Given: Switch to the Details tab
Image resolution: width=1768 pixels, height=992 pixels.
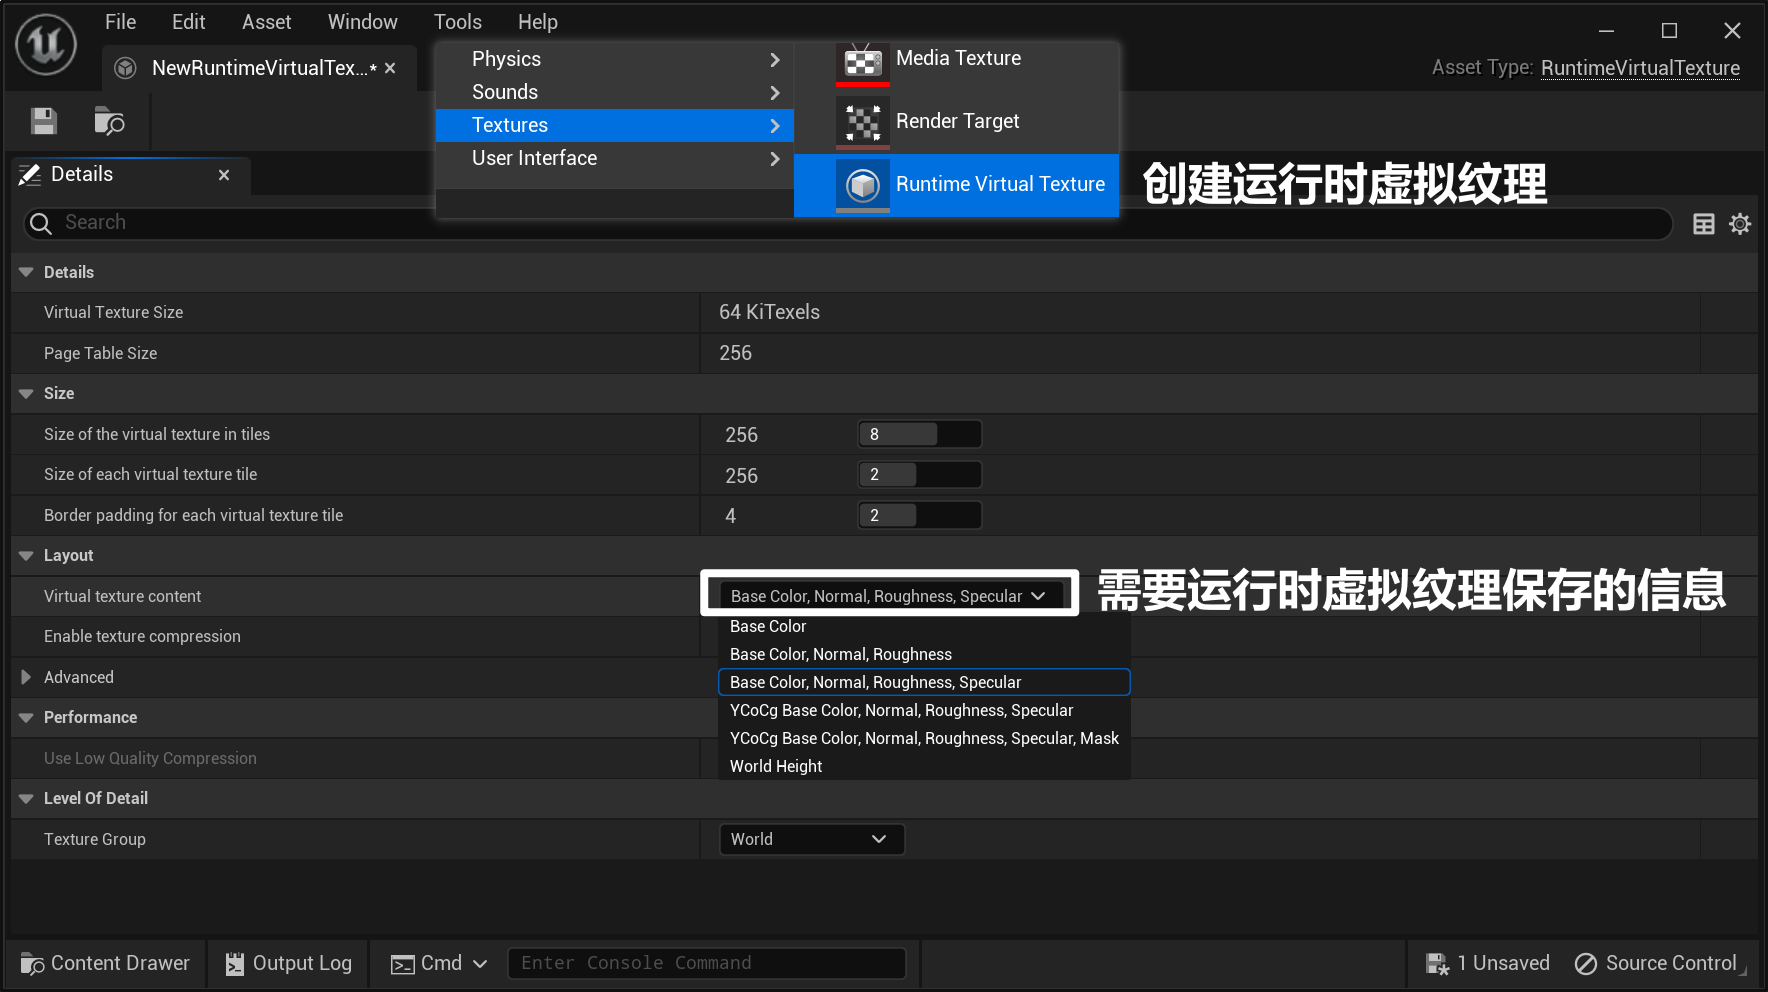Looking at the screenshot, I should click(x=130, y=175).
